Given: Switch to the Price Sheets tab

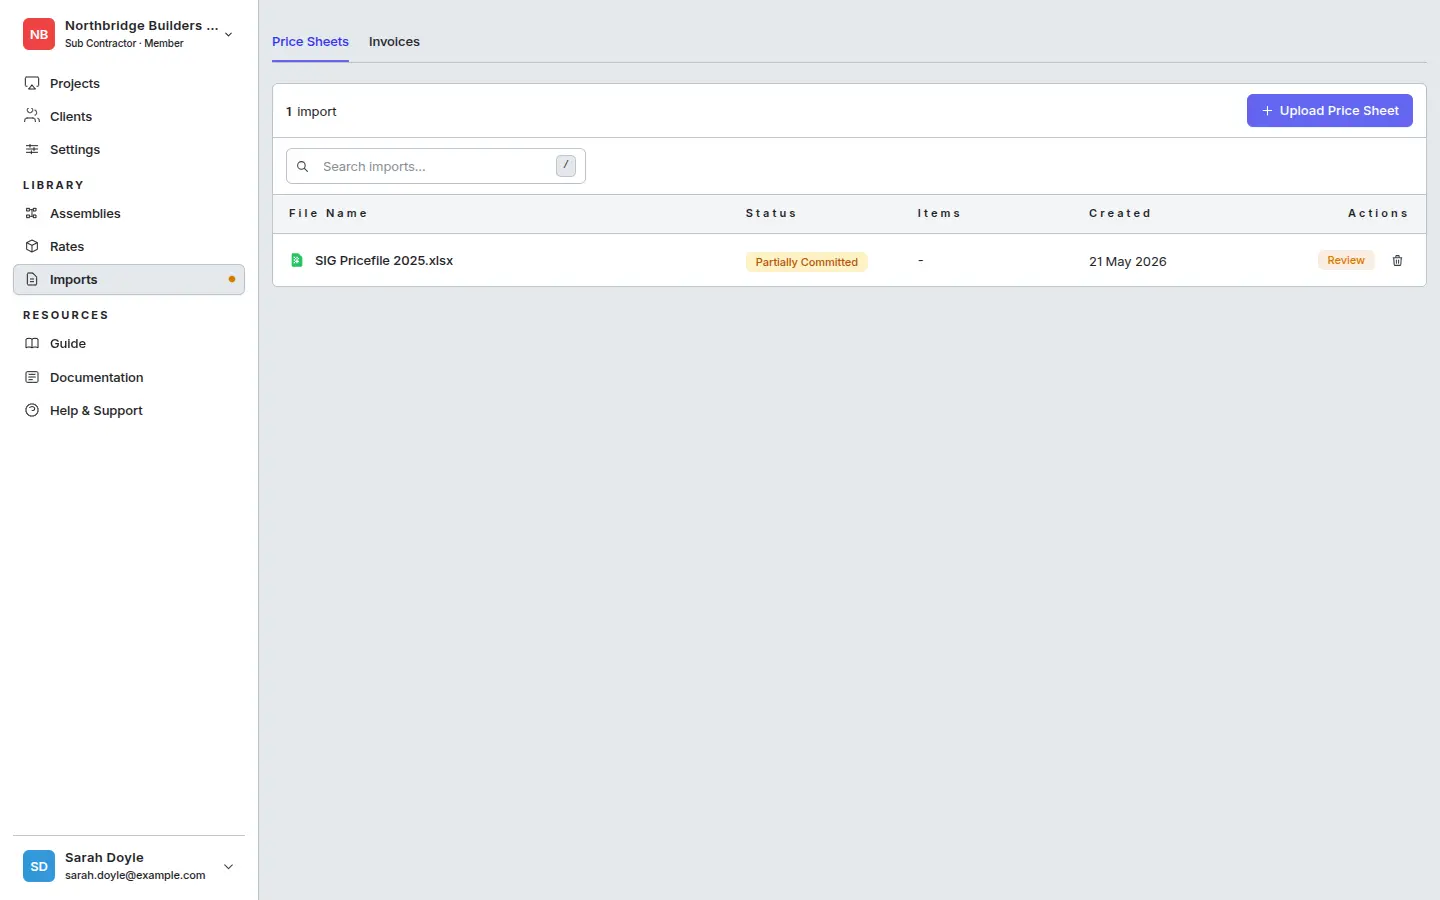Looking at the screenshot, I should pos(310,42).
